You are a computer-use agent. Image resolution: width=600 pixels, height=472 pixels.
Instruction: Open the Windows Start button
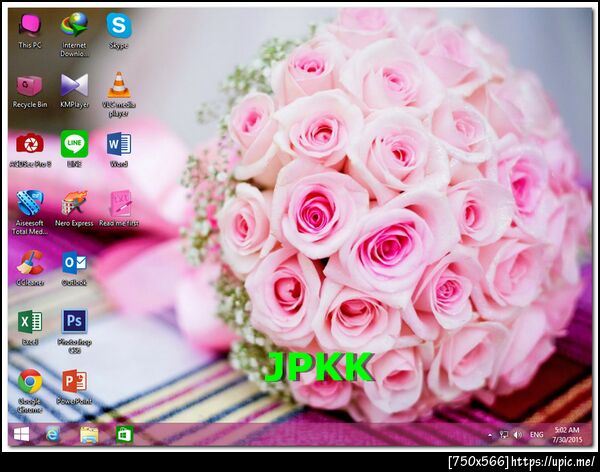(21, 434)
